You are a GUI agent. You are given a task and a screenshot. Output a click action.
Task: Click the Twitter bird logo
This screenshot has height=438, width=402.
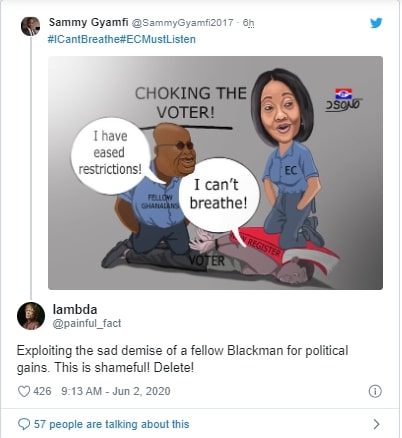click(x=376, y=23)
